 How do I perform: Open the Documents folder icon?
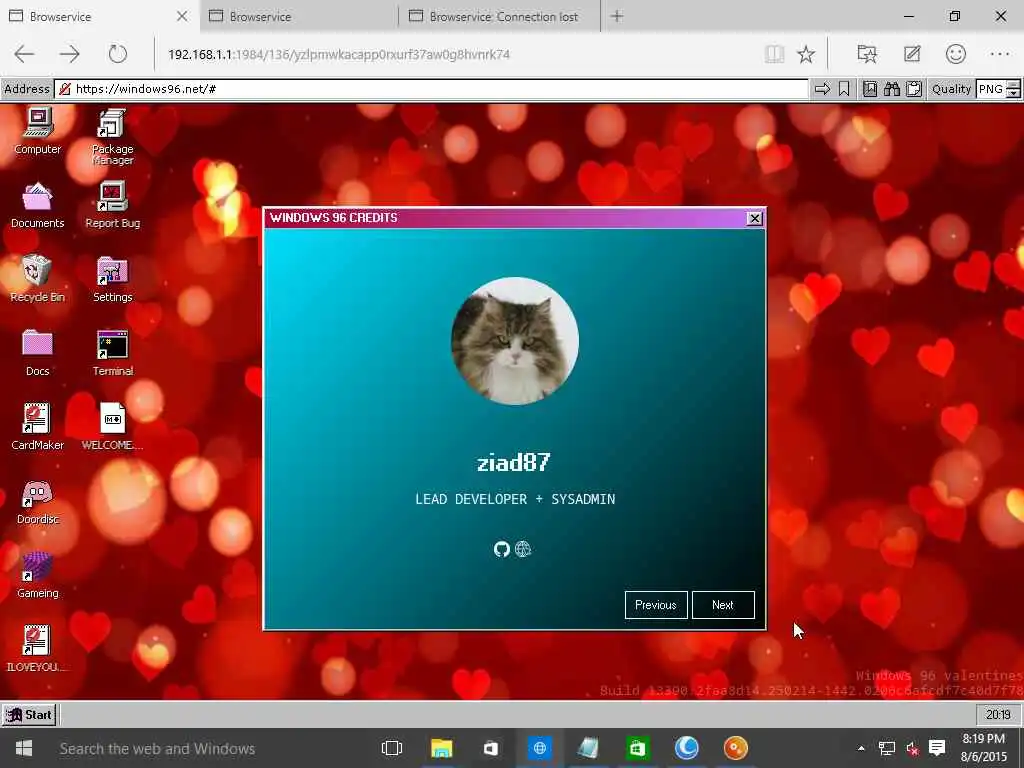37,205
